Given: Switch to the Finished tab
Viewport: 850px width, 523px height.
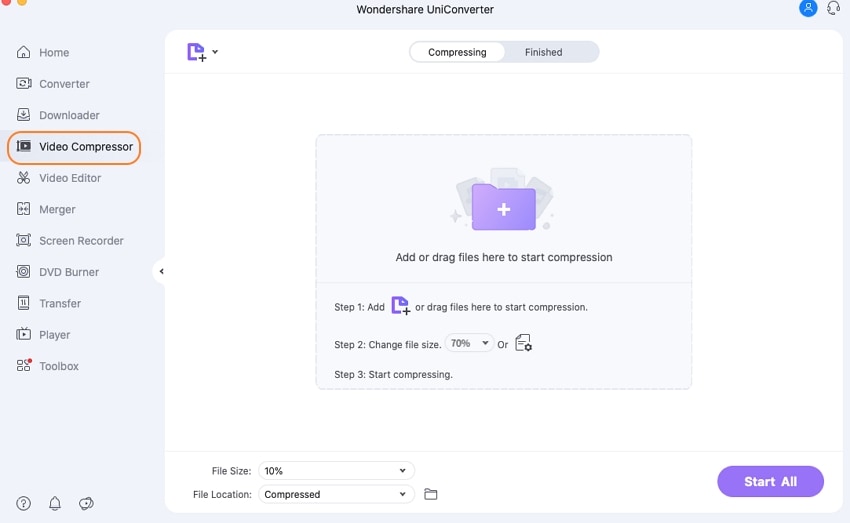Looking at the screenshot, I should coord(543,52).
